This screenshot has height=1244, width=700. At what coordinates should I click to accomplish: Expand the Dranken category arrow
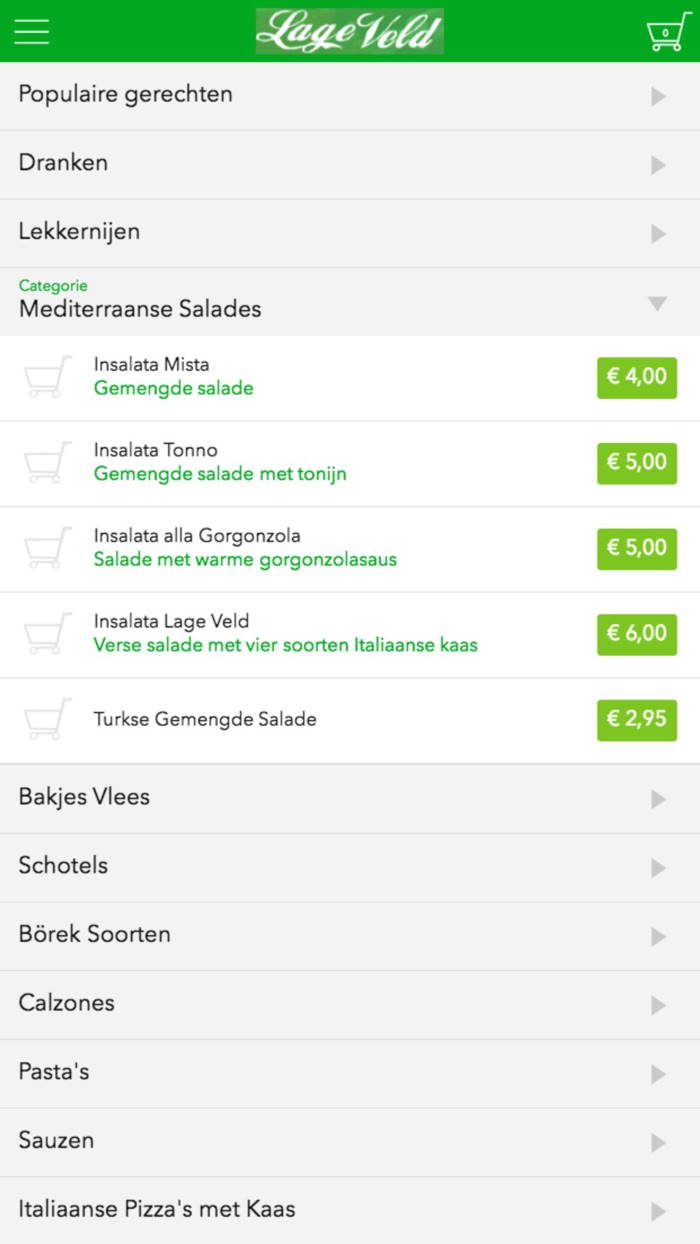pos(658,165)
